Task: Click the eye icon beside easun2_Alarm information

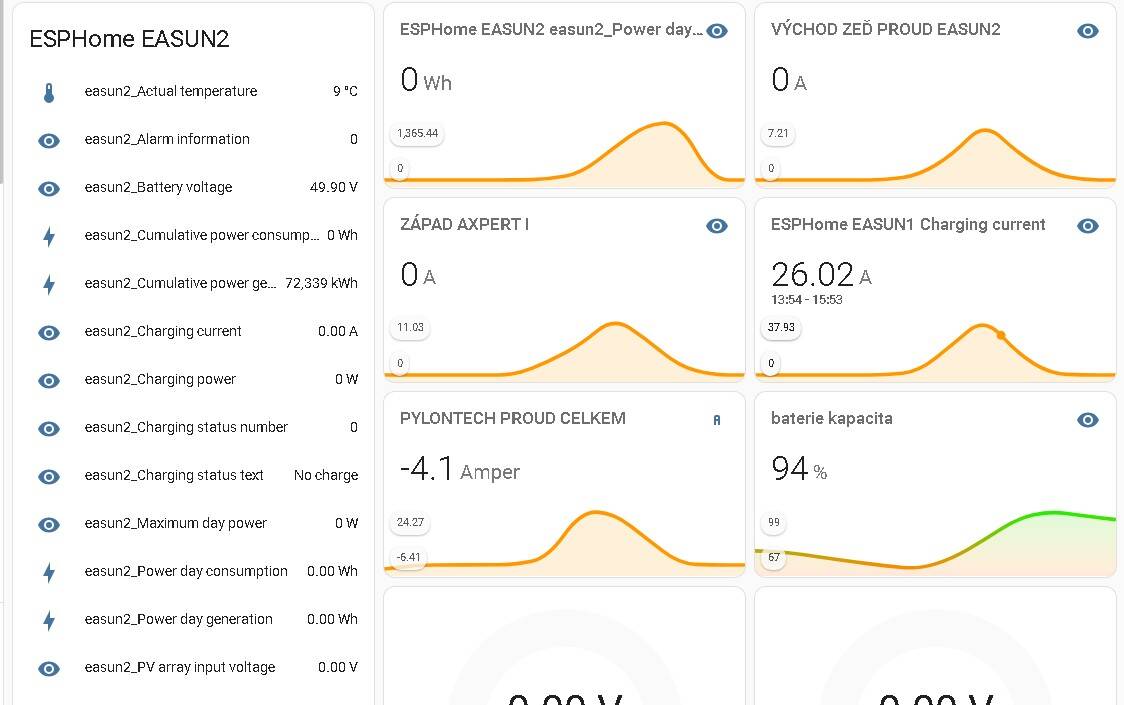Action: [49, 141]
